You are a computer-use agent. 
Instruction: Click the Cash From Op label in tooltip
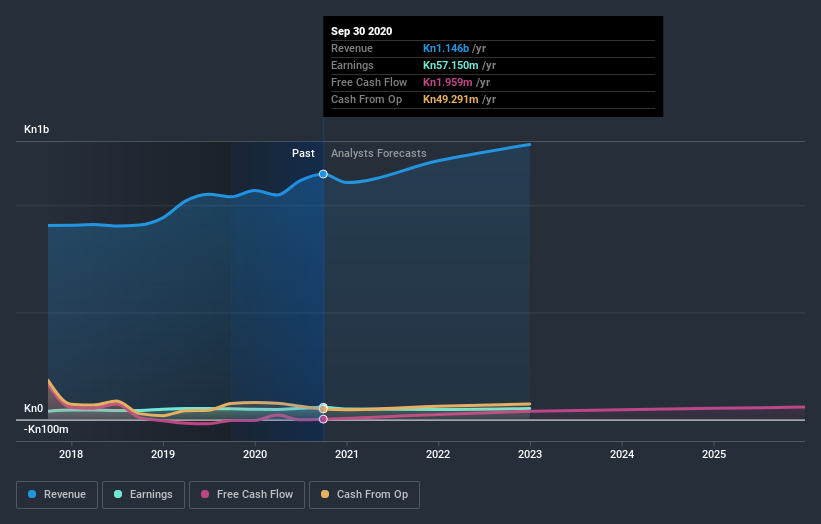pyautogui.click(x=367, y=99)
